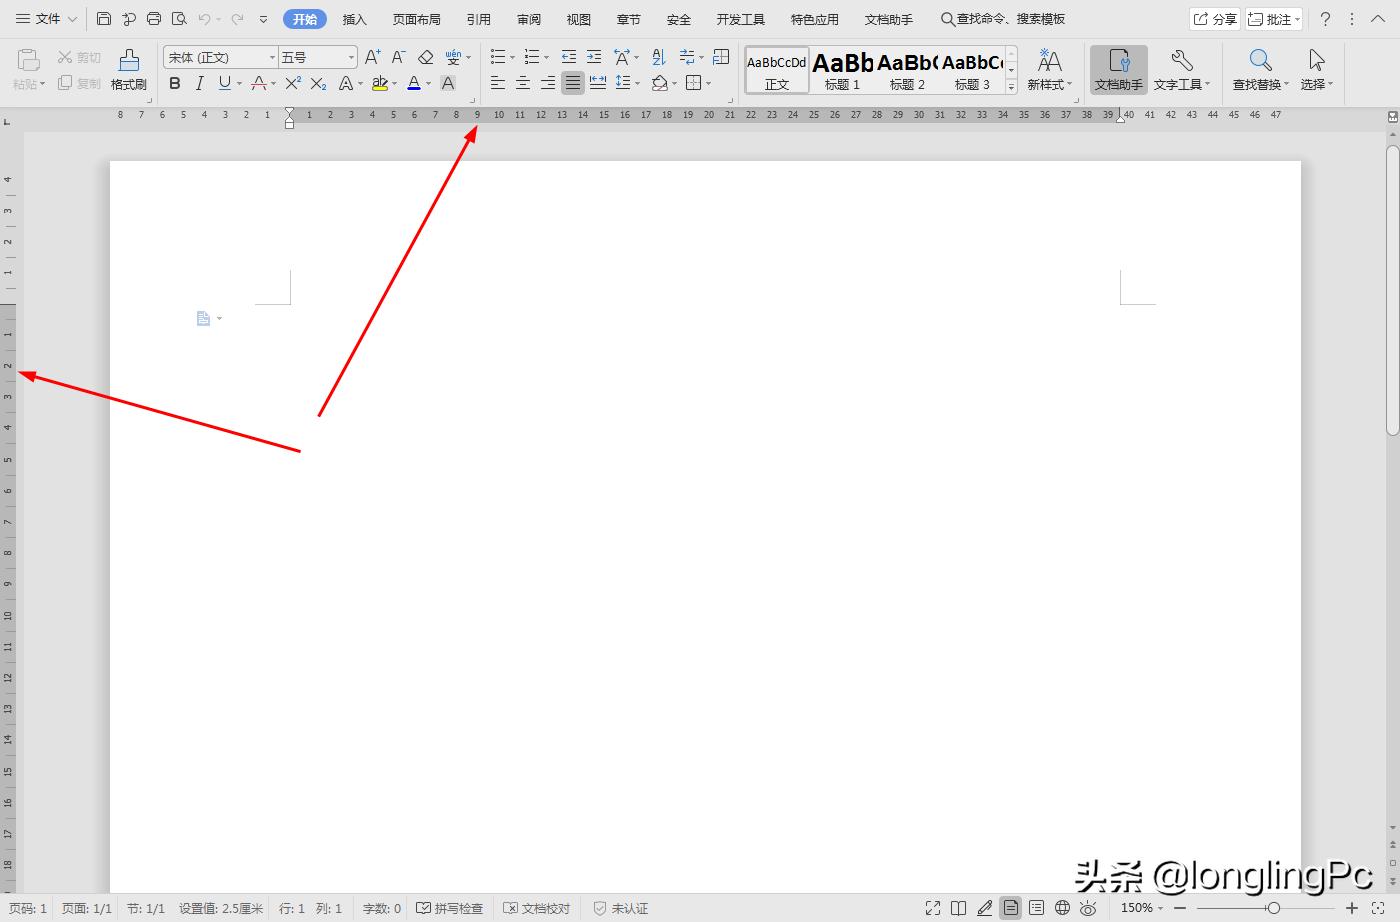Apply italic formatting
The width and height of the screenshot is (1400, 922).
point(199,84)
